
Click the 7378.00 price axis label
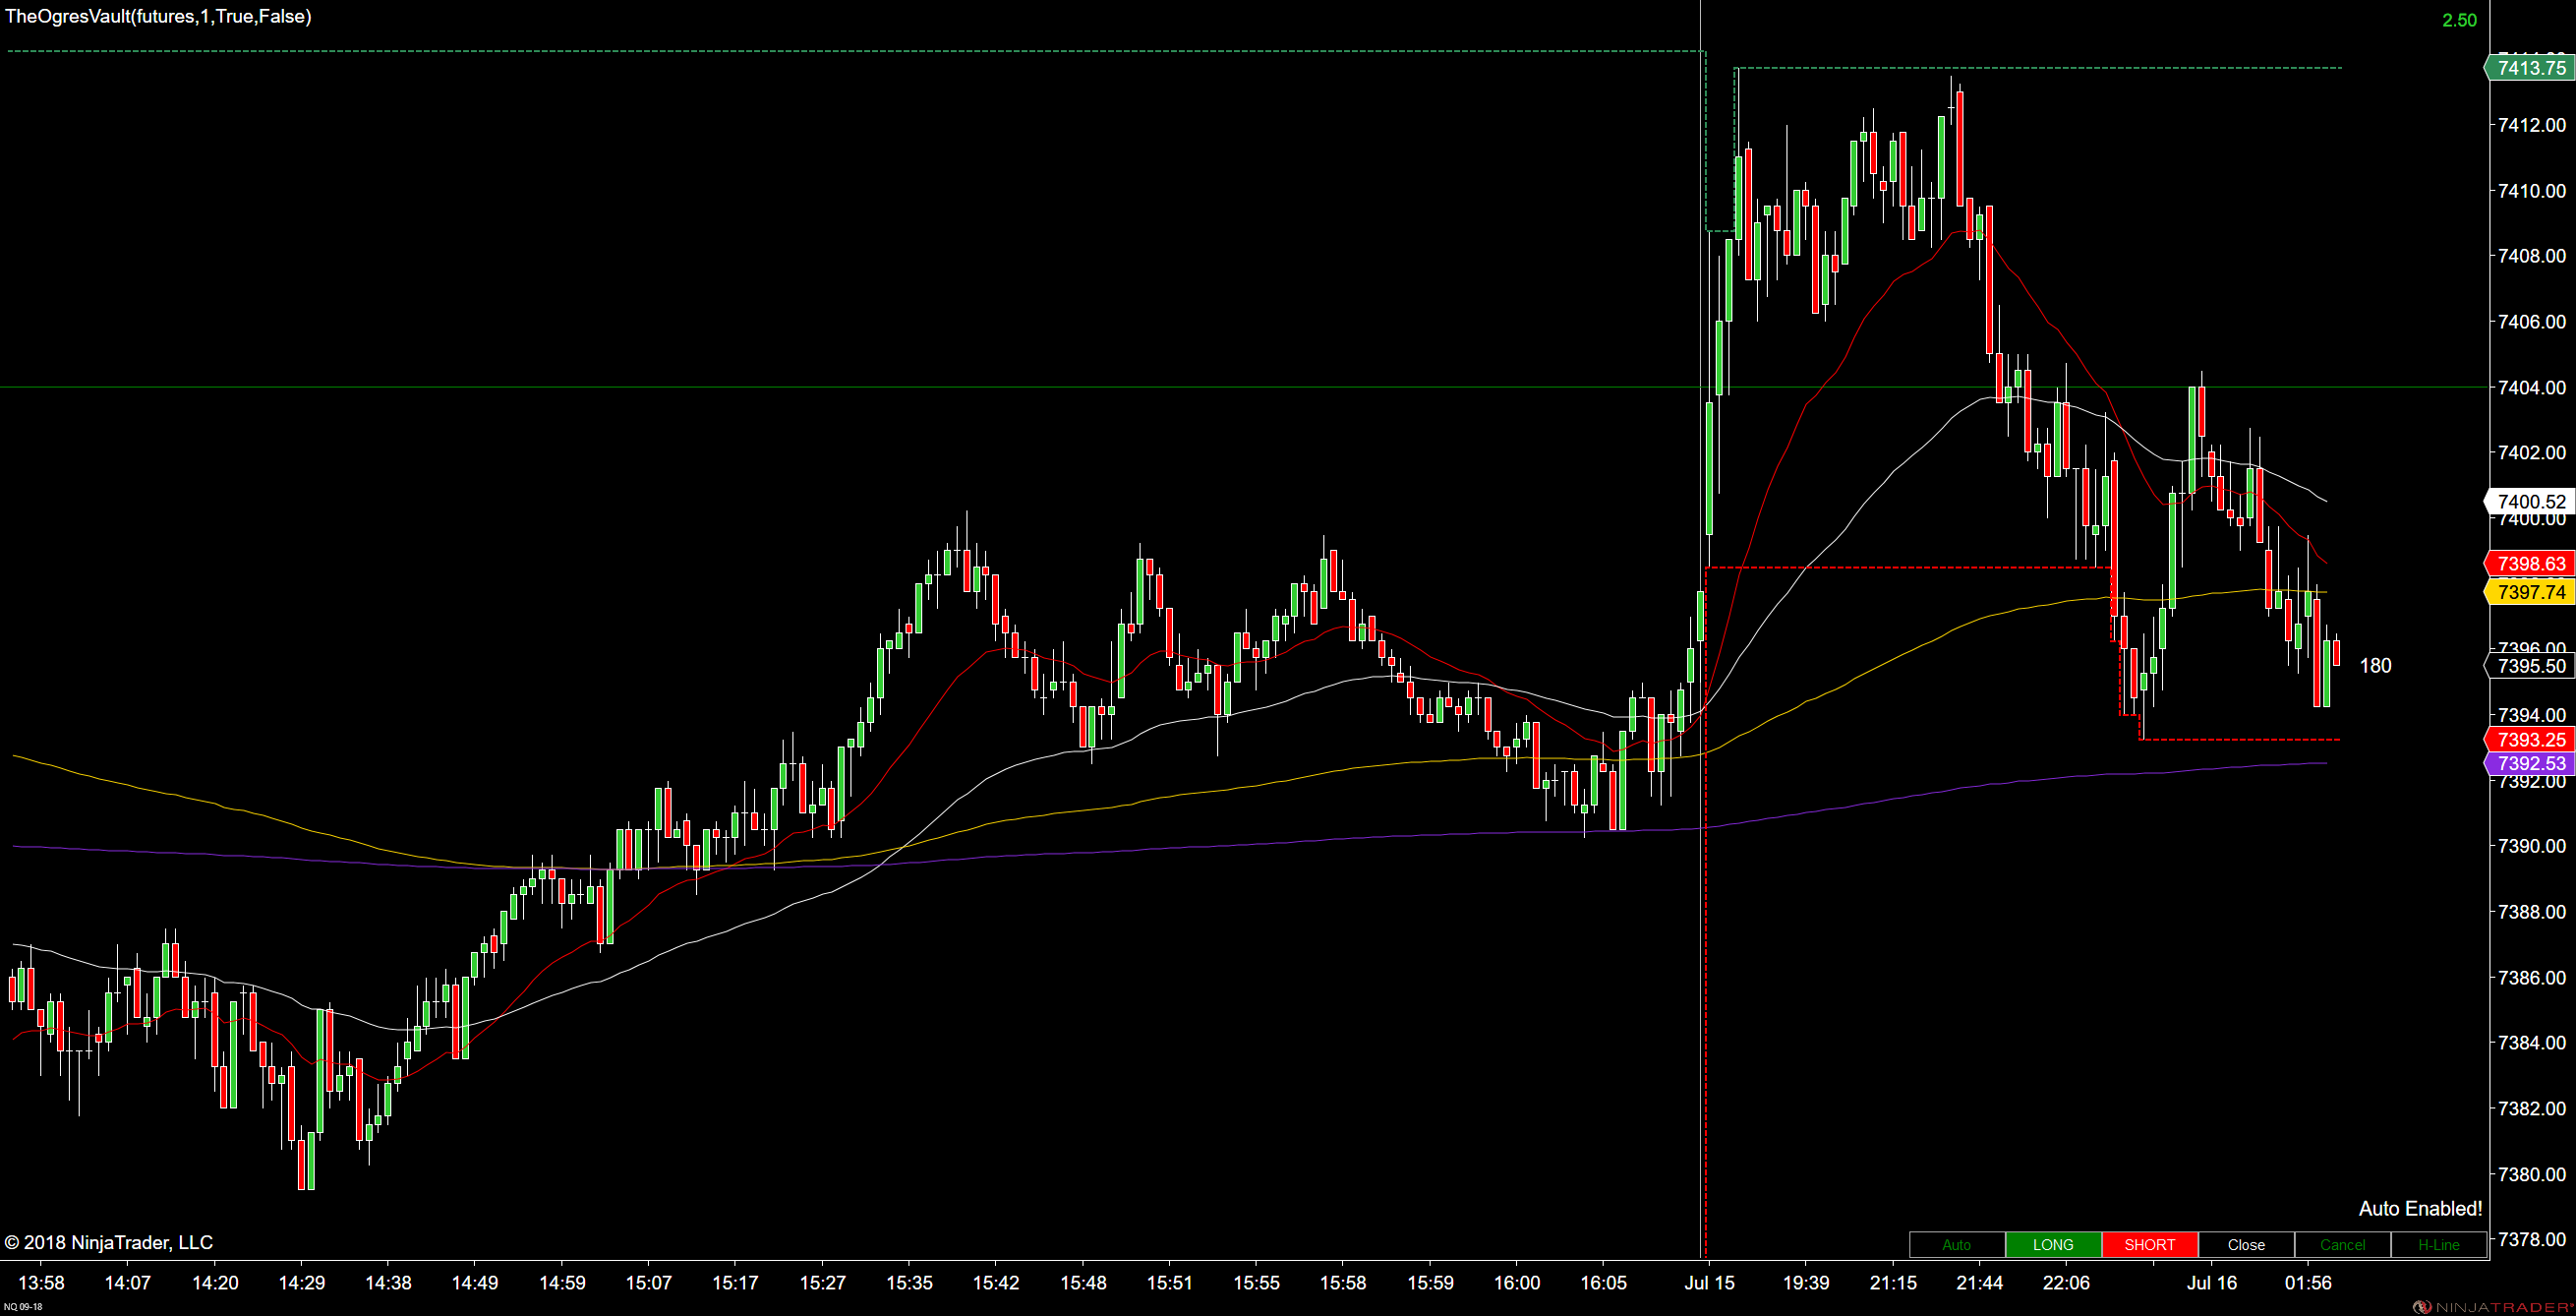[2532, 1239]
